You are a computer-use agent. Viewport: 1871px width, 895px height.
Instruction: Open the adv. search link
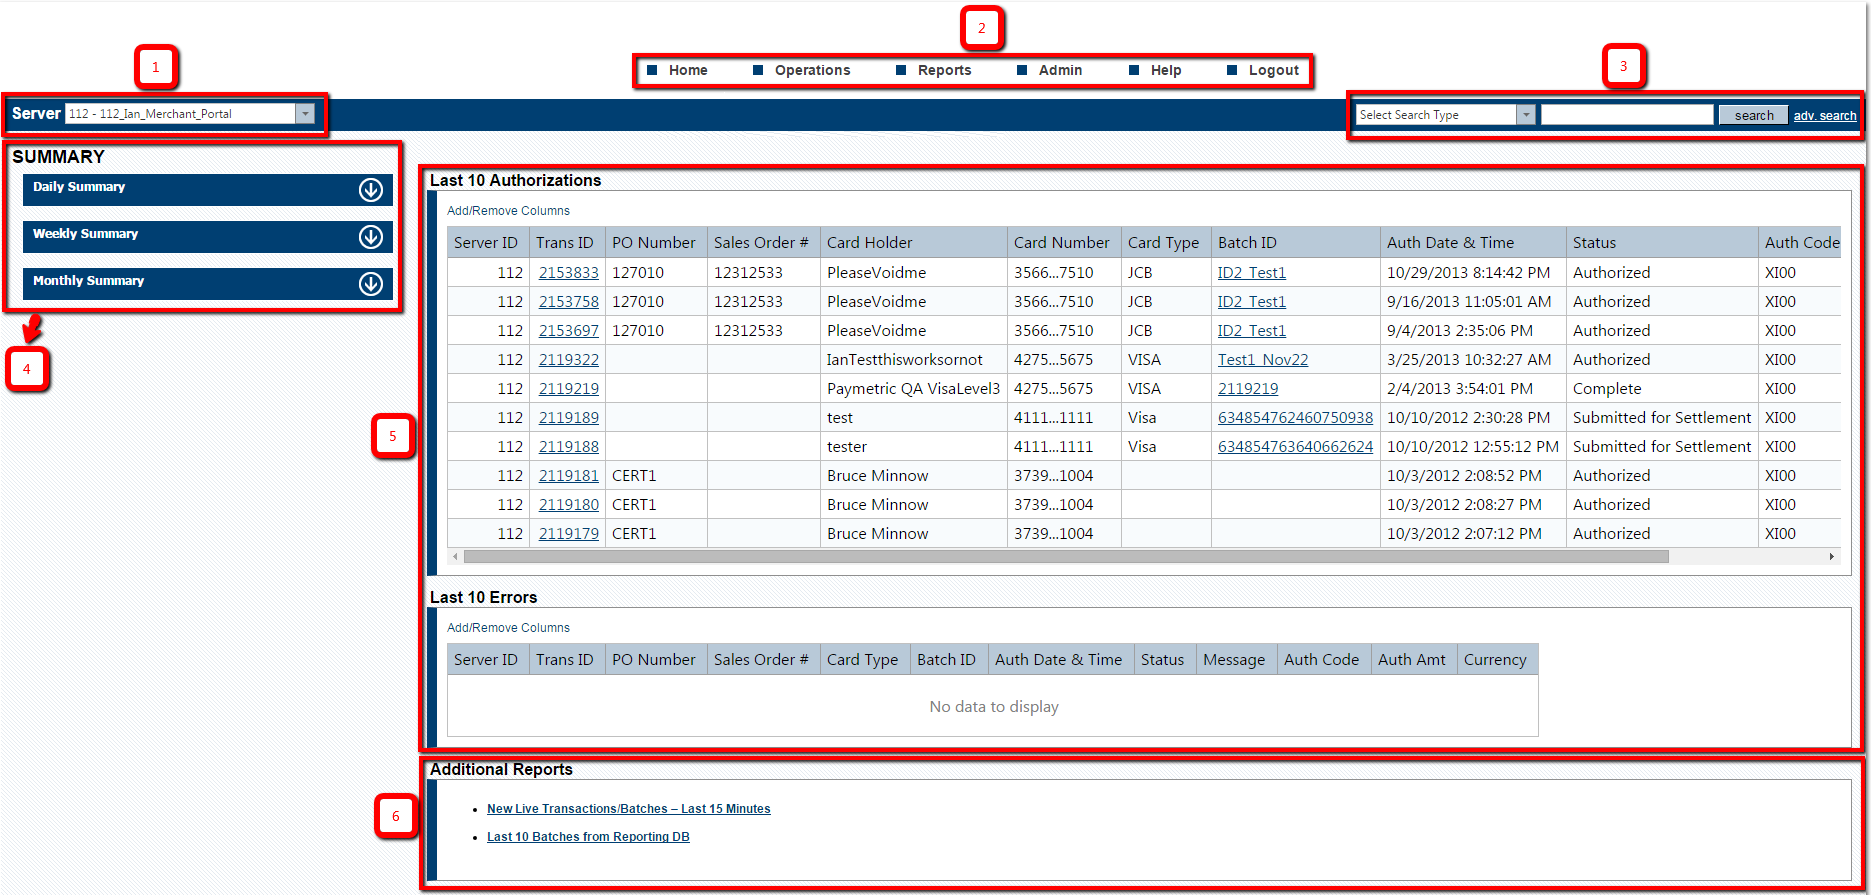point(1824,116)
